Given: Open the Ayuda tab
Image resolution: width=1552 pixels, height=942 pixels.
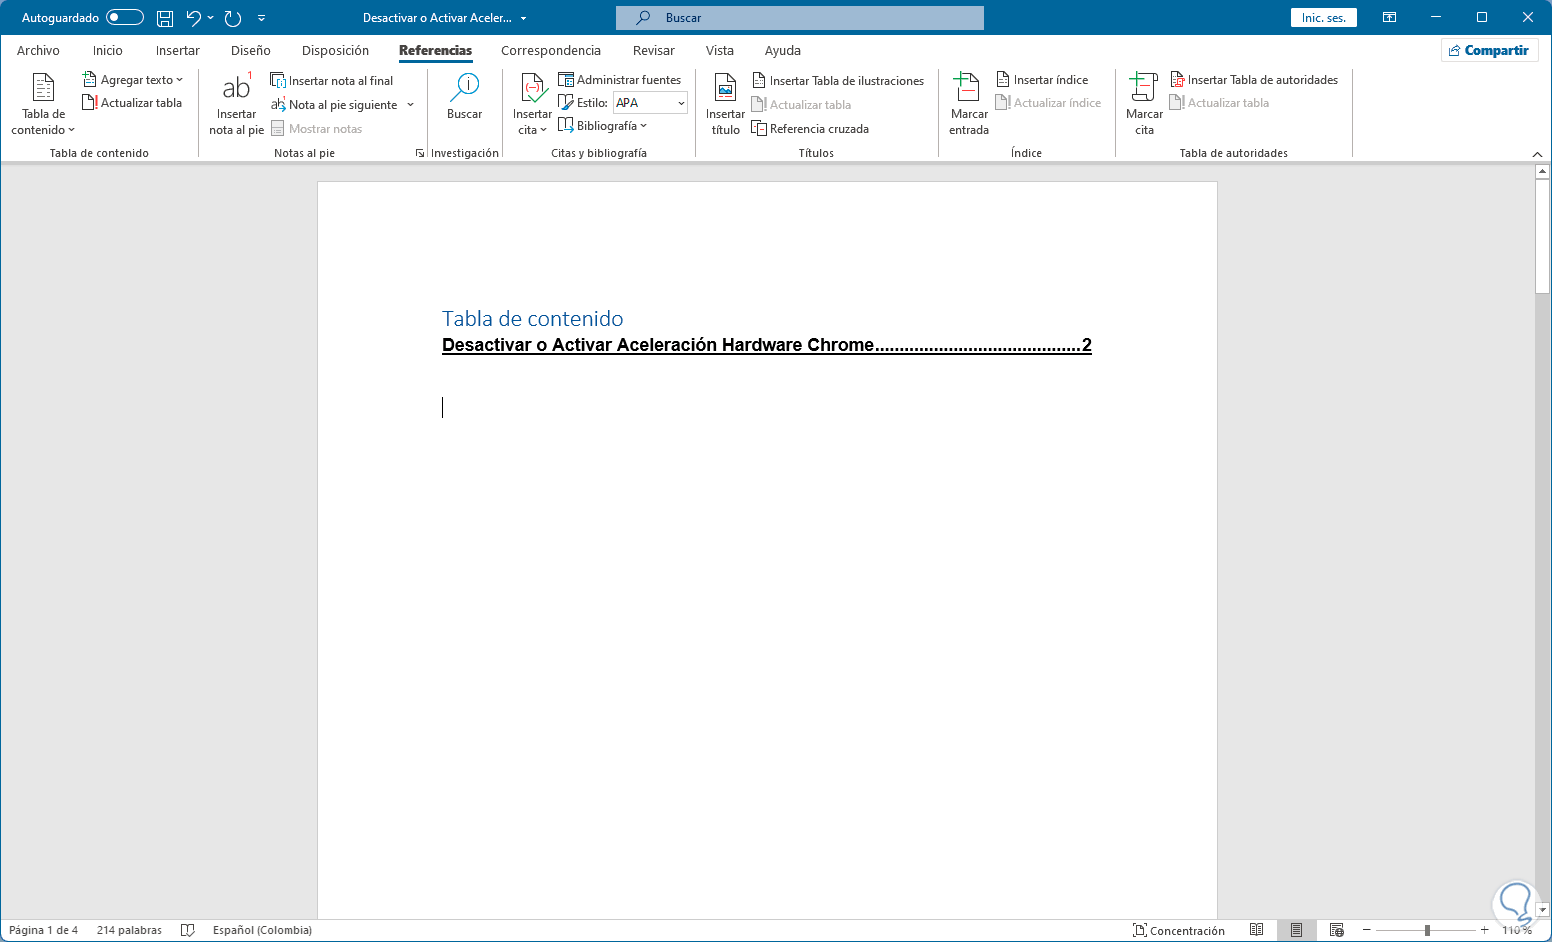Looking at the screenshot, I should tap(783, 51).
